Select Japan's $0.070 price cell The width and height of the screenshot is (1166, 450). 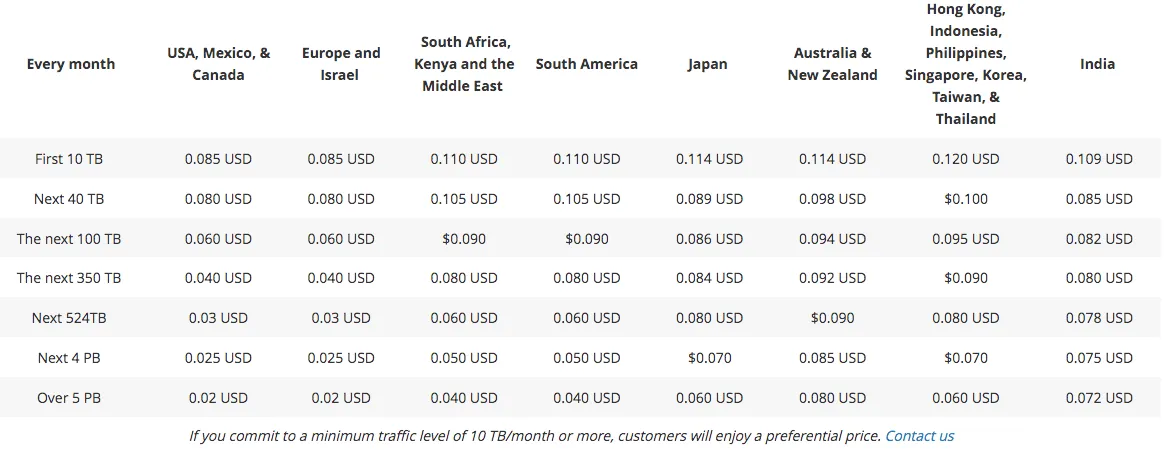click(x=709, y=358)
